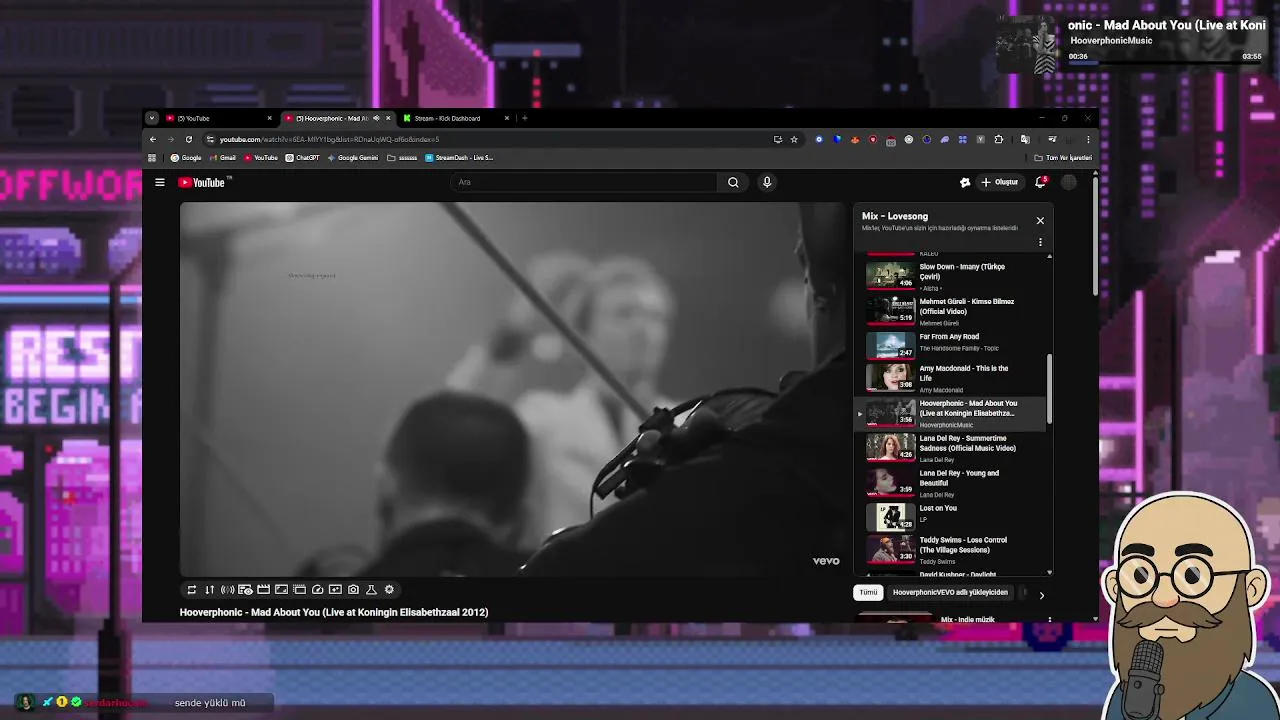Start voice search with microphone icon
Image resolution: width=1280 pixels, height=720 pixels.
pyautogui.click(x=767, y=182)
